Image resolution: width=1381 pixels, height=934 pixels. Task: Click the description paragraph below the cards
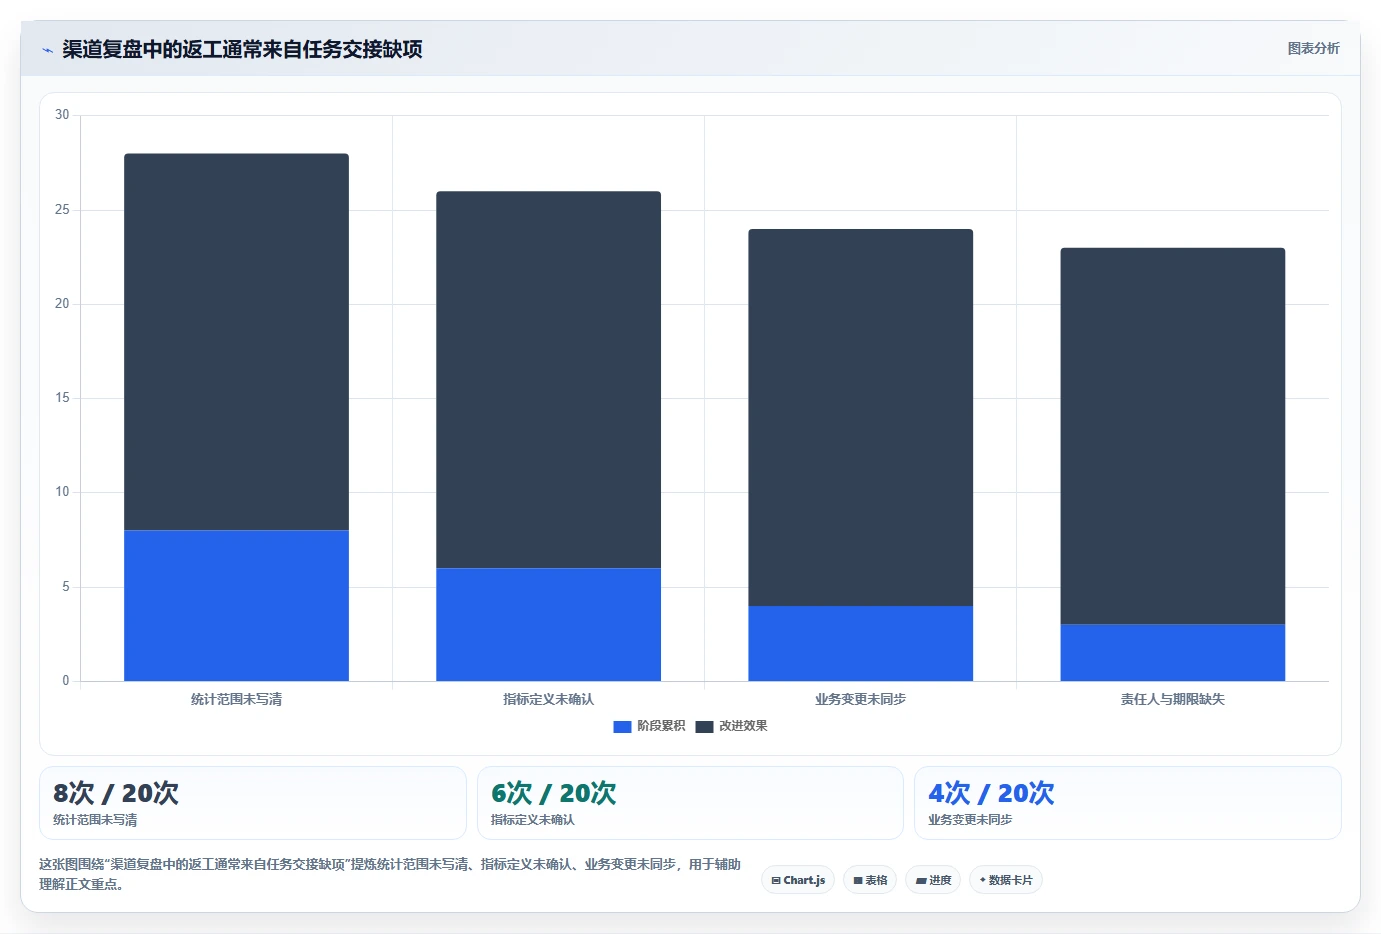(x=390, y=874)
